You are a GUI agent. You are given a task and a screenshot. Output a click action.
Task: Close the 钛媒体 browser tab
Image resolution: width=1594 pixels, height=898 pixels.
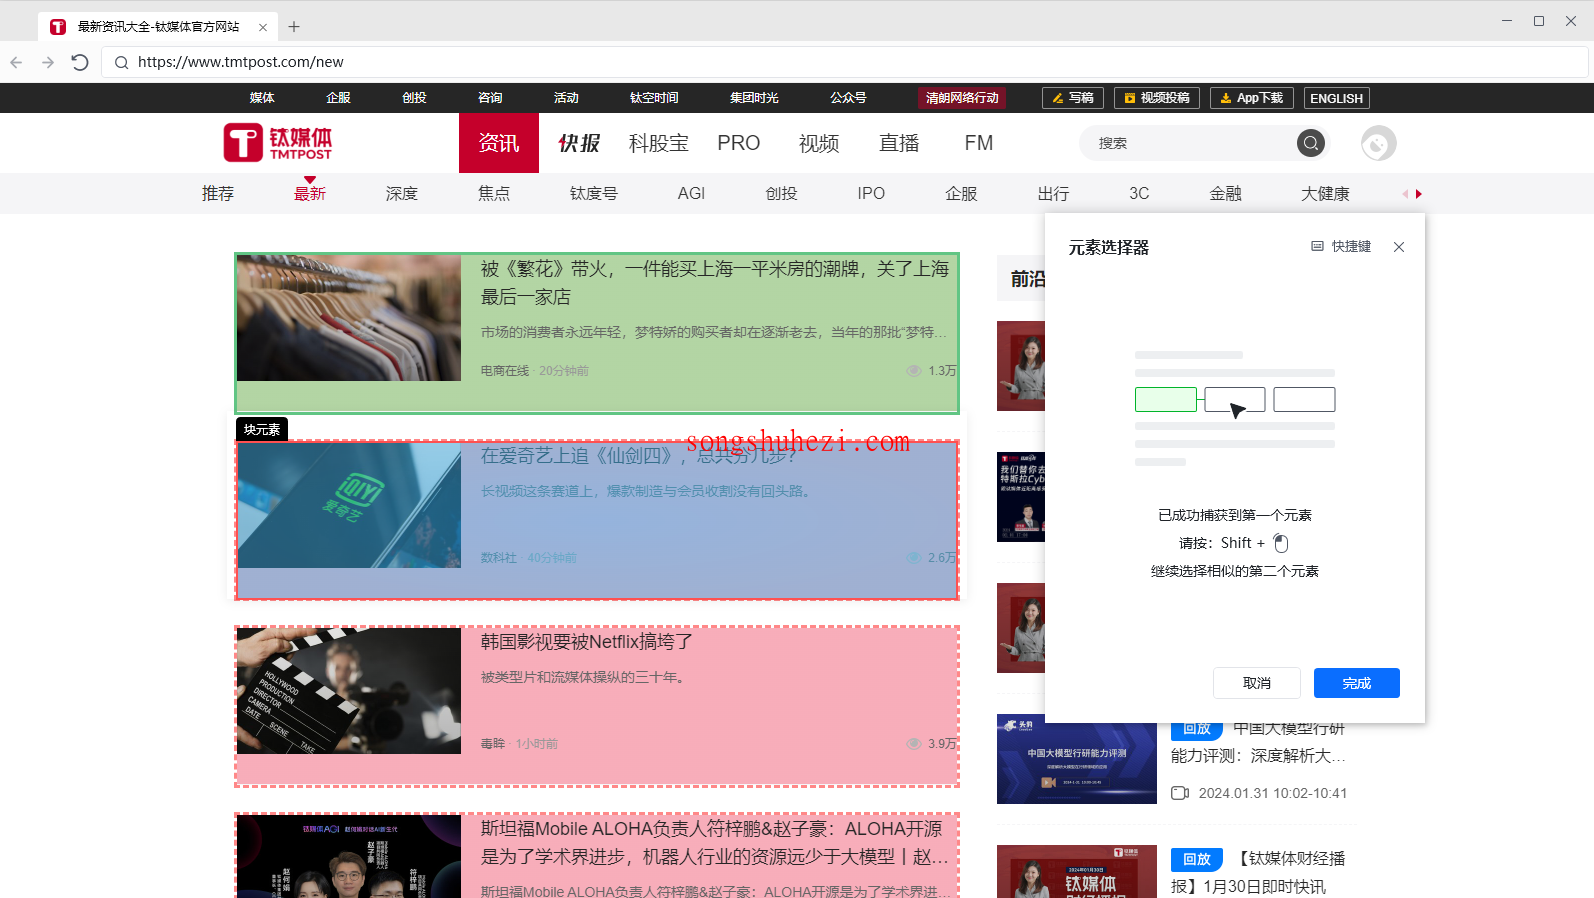point(263,27)
